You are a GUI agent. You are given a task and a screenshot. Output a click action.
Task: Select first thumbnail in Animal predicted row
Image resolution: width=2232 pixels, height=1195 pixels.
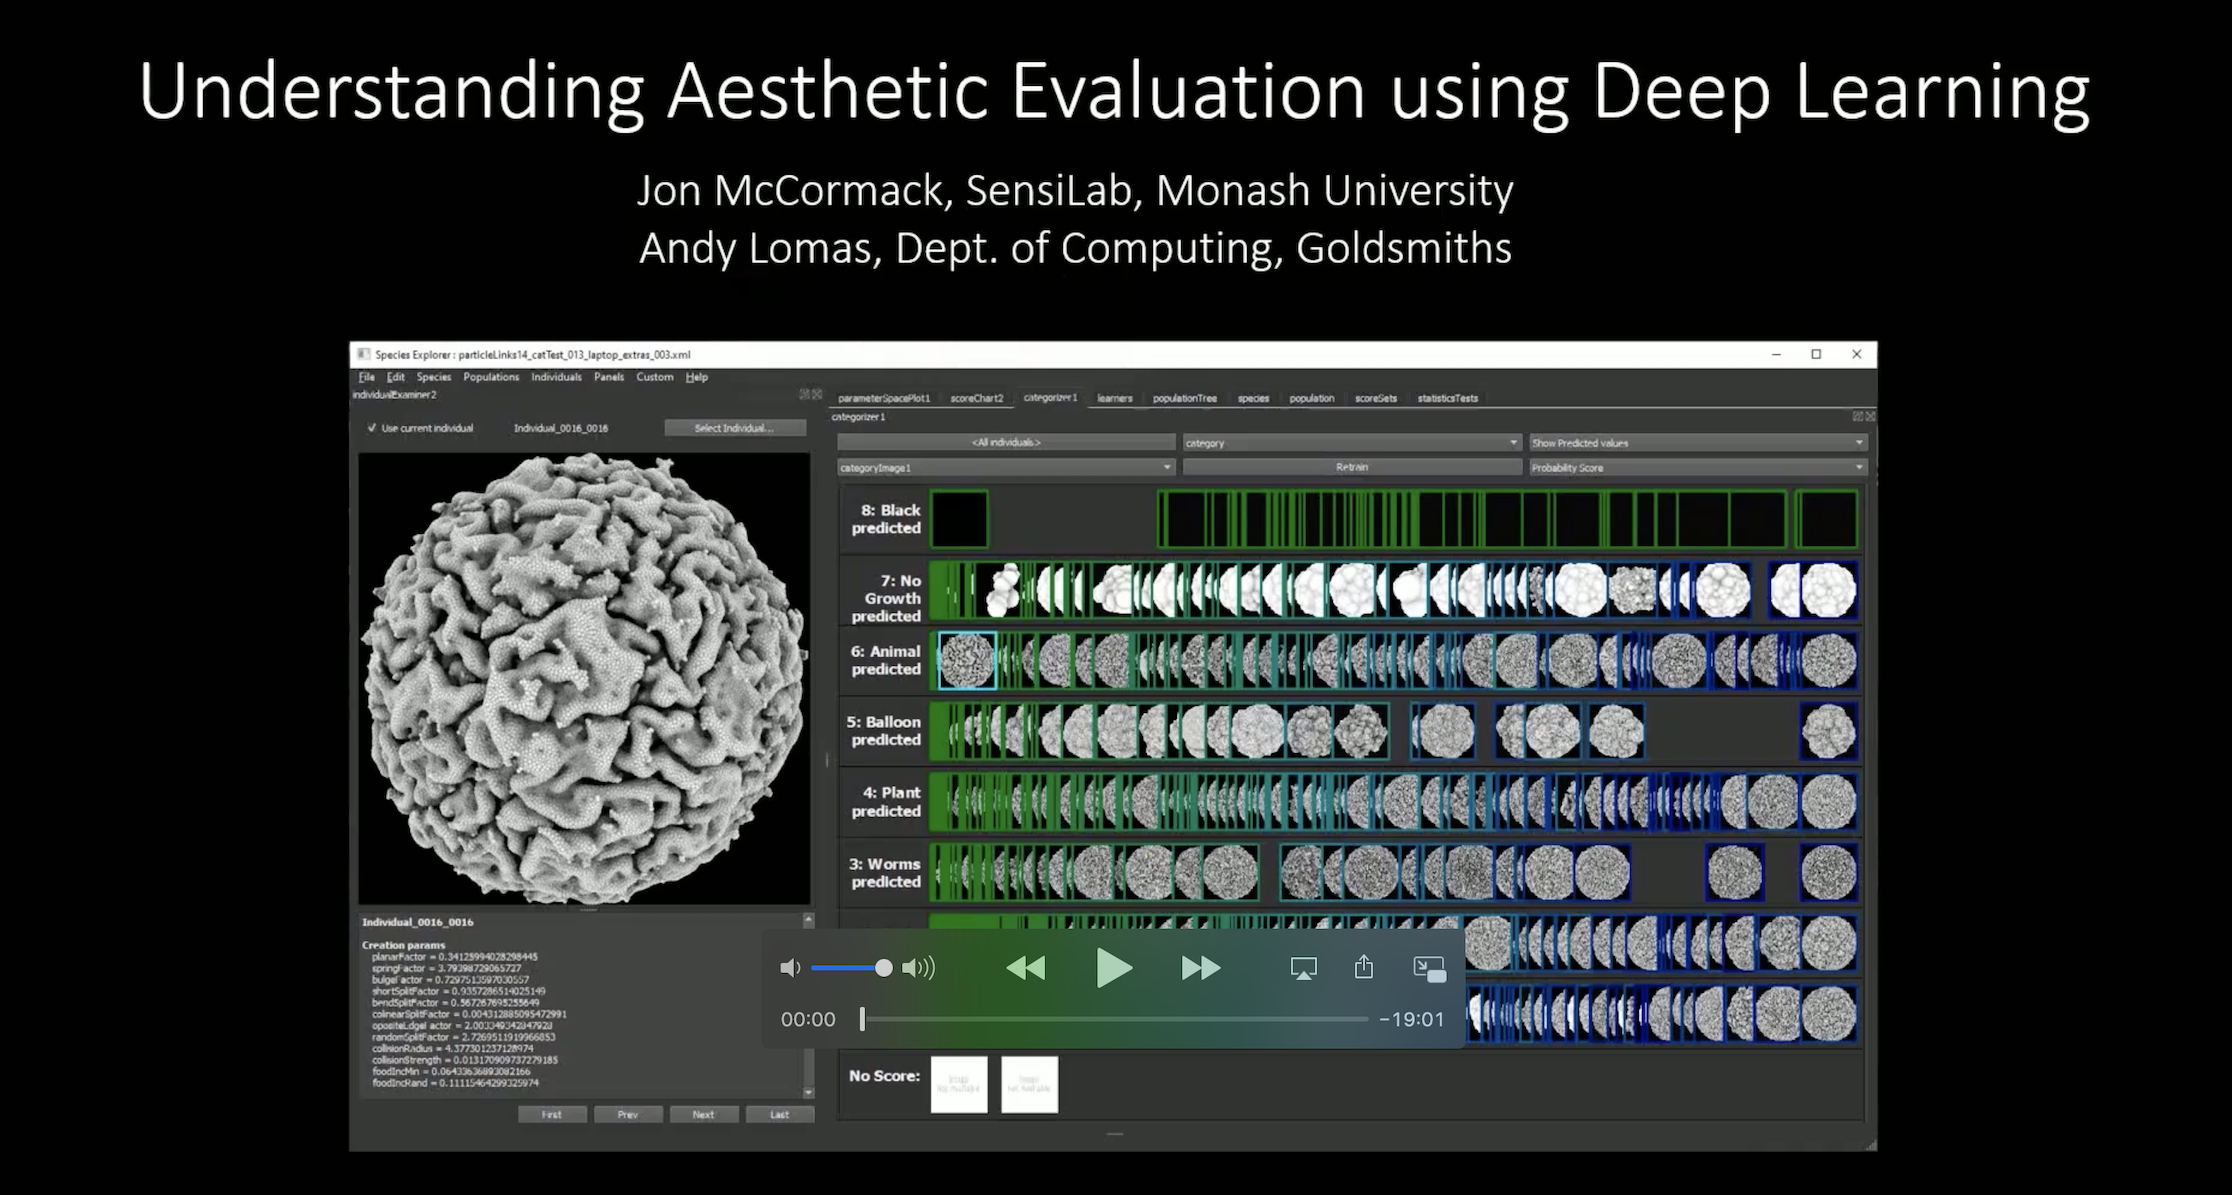tap(966, 661)
